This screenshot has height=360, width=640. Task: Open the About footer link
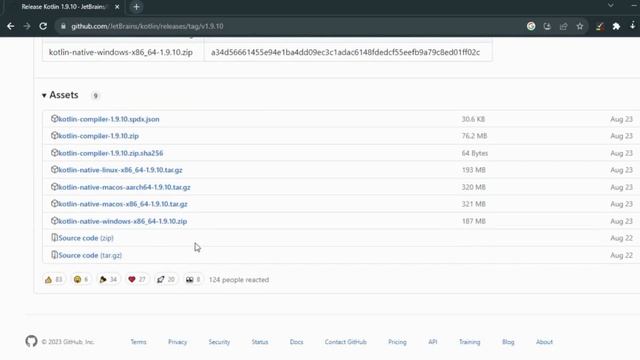click(x=544, y=342)
